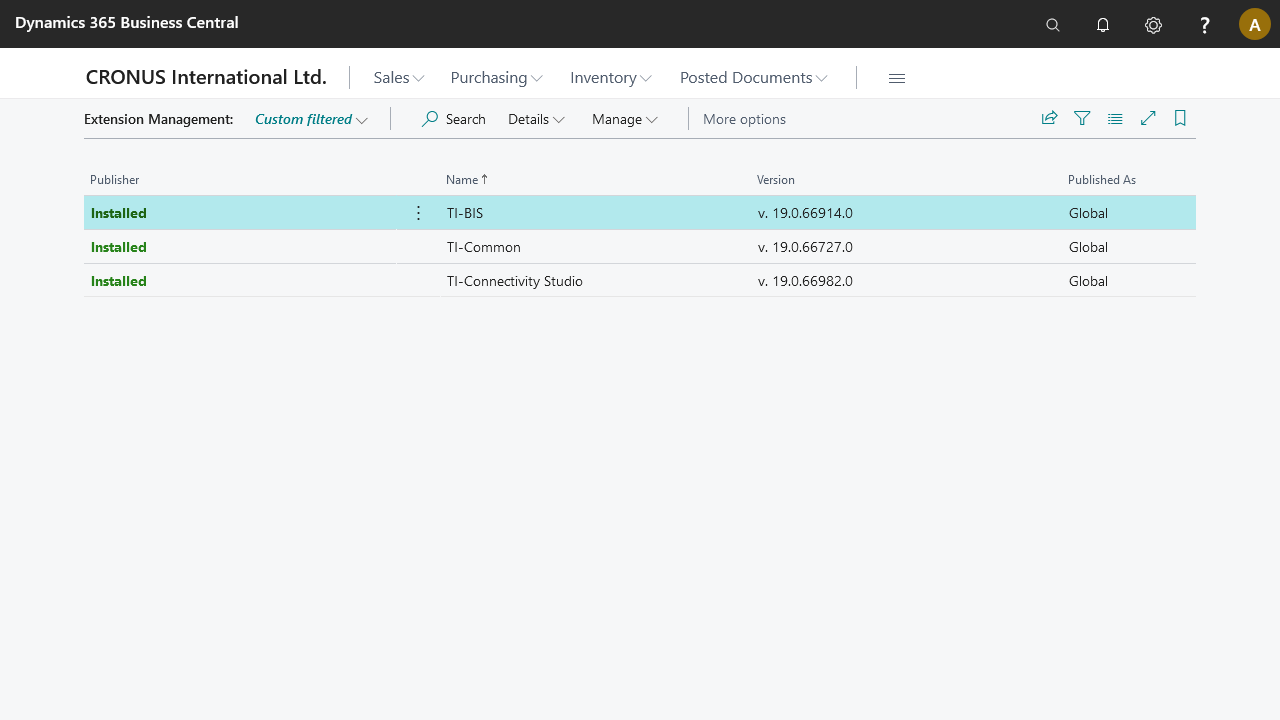Viewport: 1280px width, 720px height.
Task: Click Search in the action bar
Action: point(453,119)
